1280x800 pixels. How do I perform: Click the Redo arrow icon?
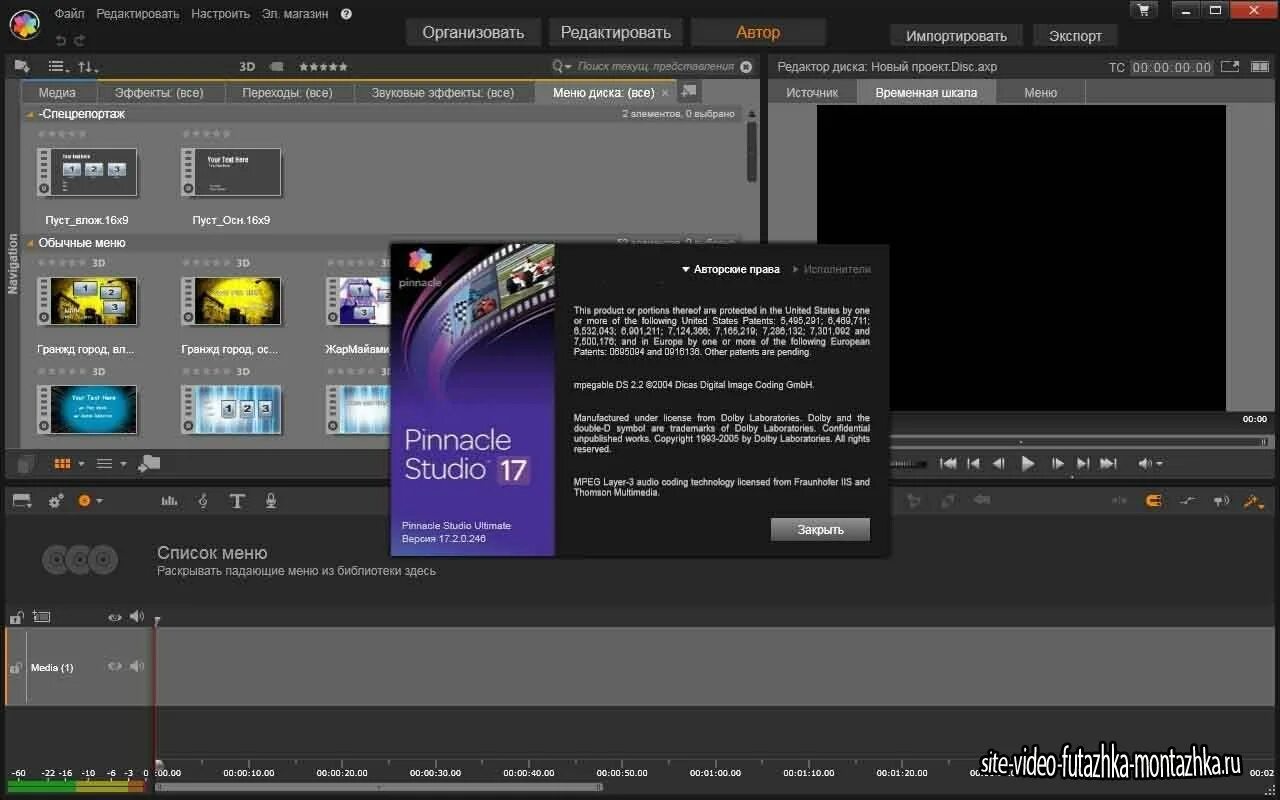pos(80,40)
